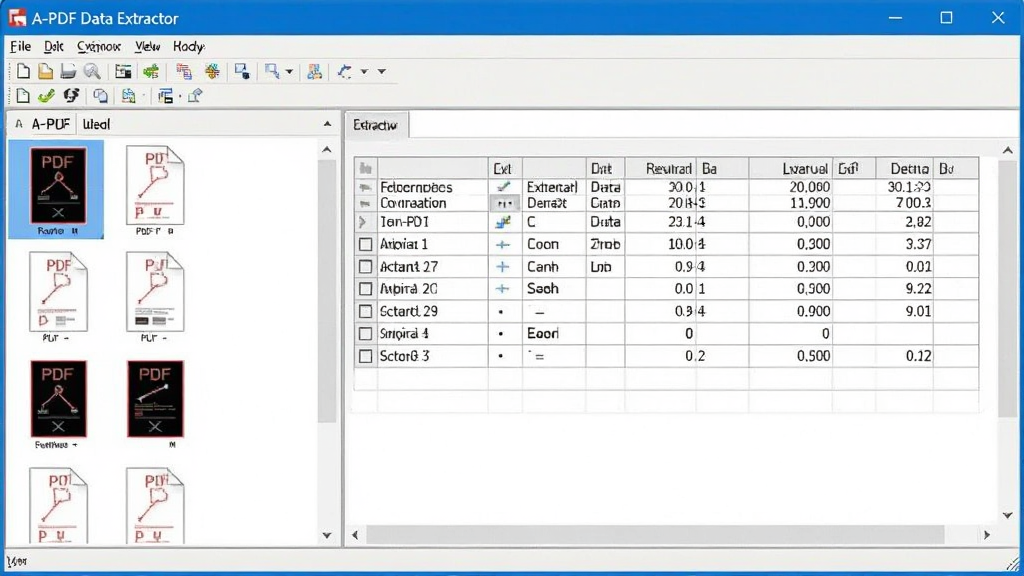Open the Vlew menu
This screenshot has height=576, width=1024.
tap(147, 46)
